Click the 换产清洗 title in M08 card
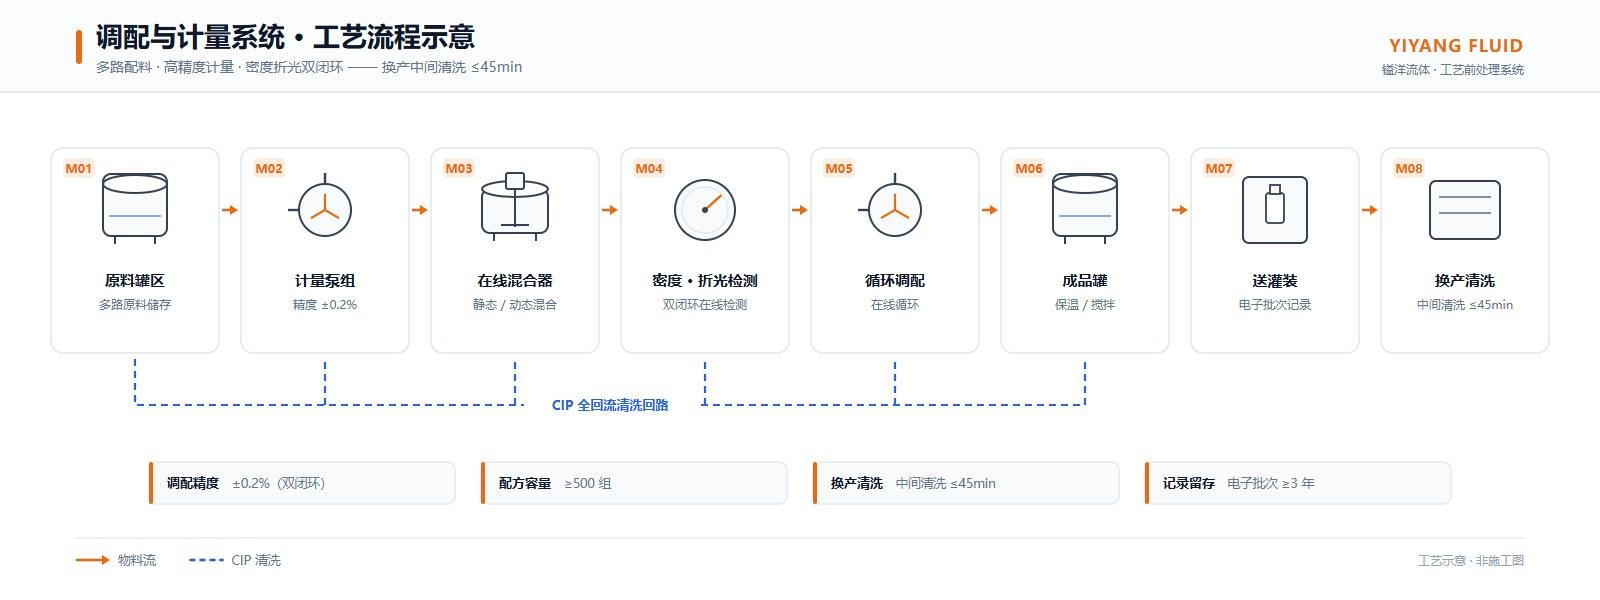 click(1465, 281)
